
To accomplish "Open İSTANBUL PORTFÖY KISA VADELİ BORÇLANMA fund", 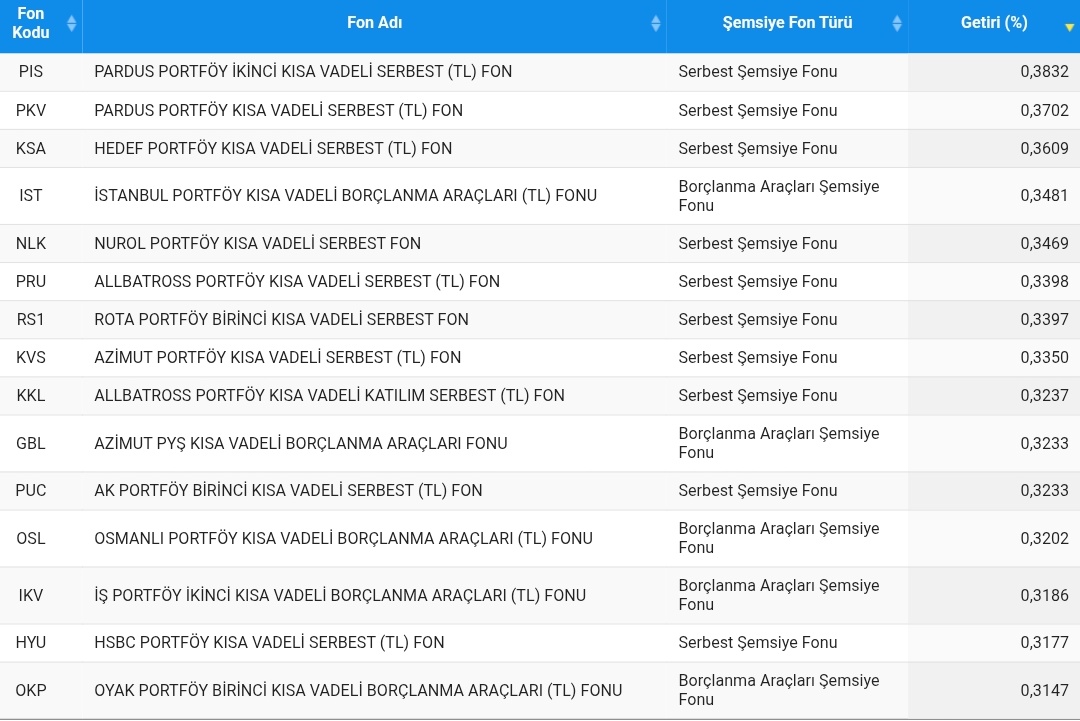I will [346, 196].
